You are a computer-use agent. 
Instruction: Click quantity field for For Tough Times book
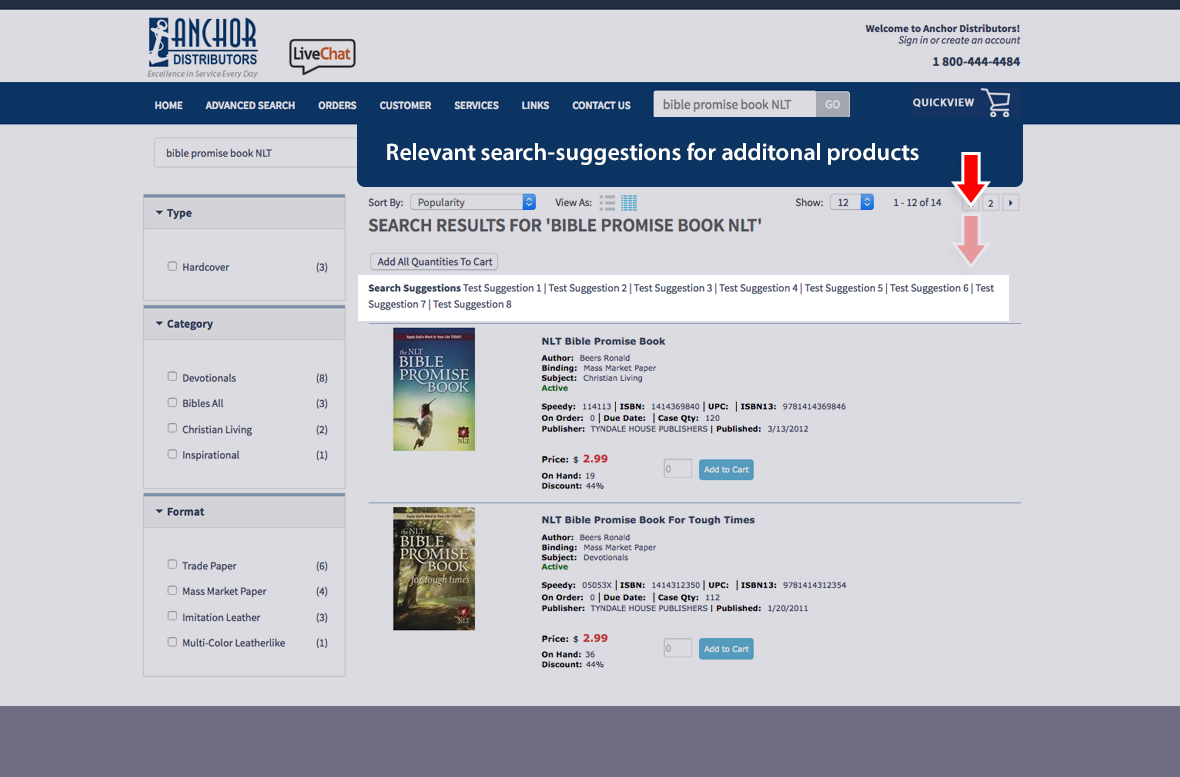click(x=677, y=648)
